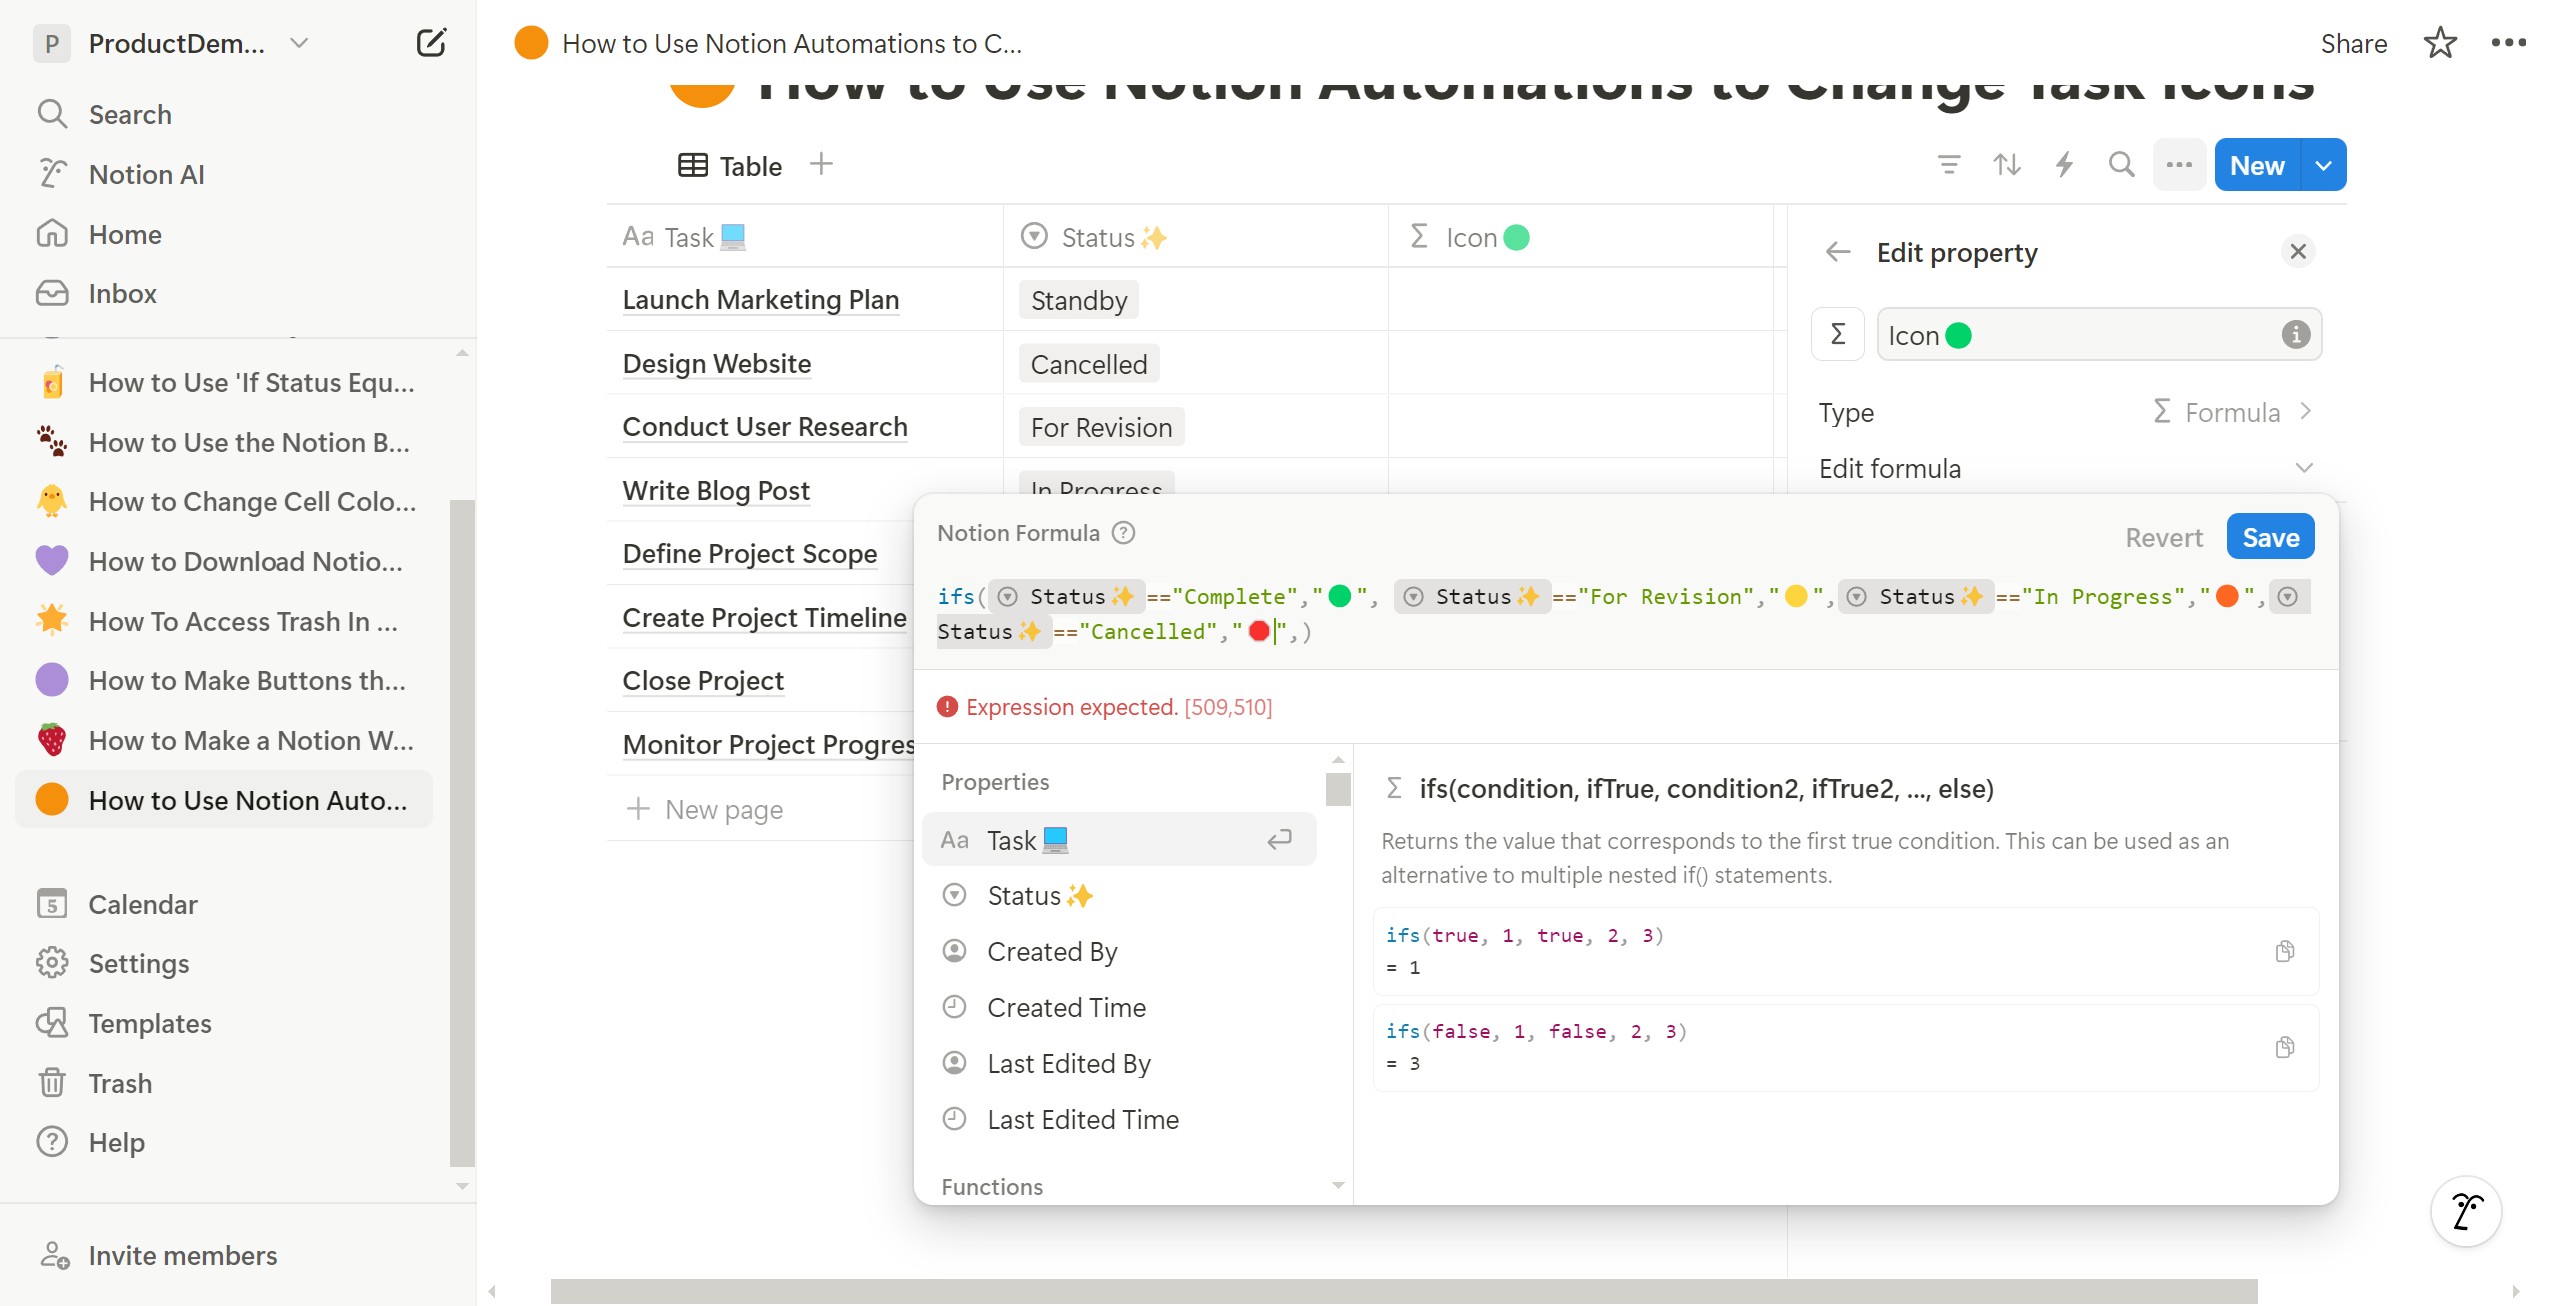2561x1306 pixels.
Task: Click Share in top bar
Action: point(2354,43)
